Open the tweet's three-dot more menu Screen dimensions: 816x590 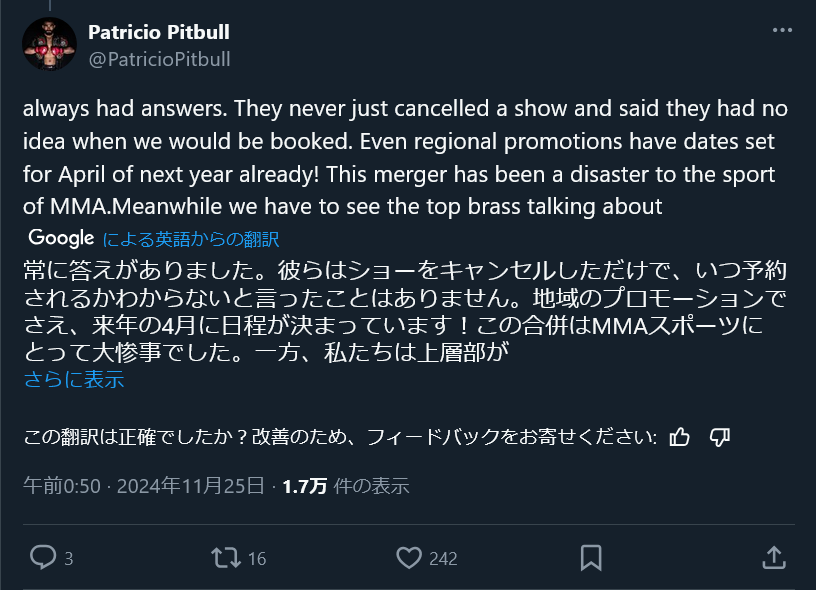point(781,31)
